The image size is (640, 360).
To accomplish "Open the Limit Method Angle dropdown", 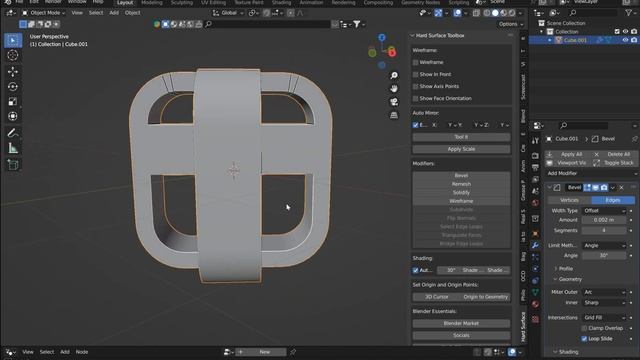I will point(604,245).
